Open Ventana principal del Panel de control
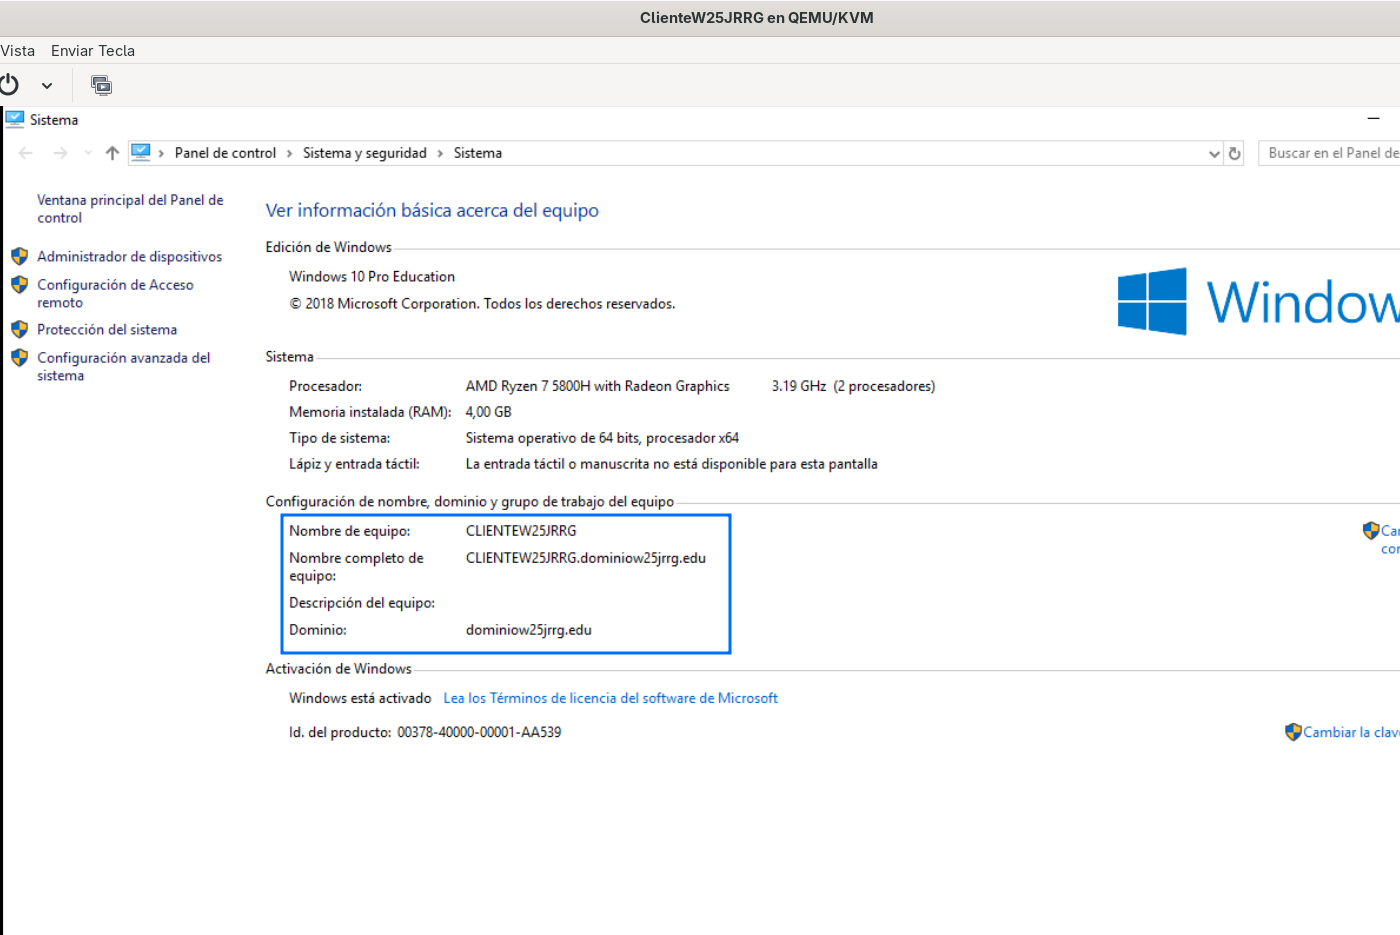This screenshot has width=1400, height=935. pyautogui.click(x=130, y=209)
